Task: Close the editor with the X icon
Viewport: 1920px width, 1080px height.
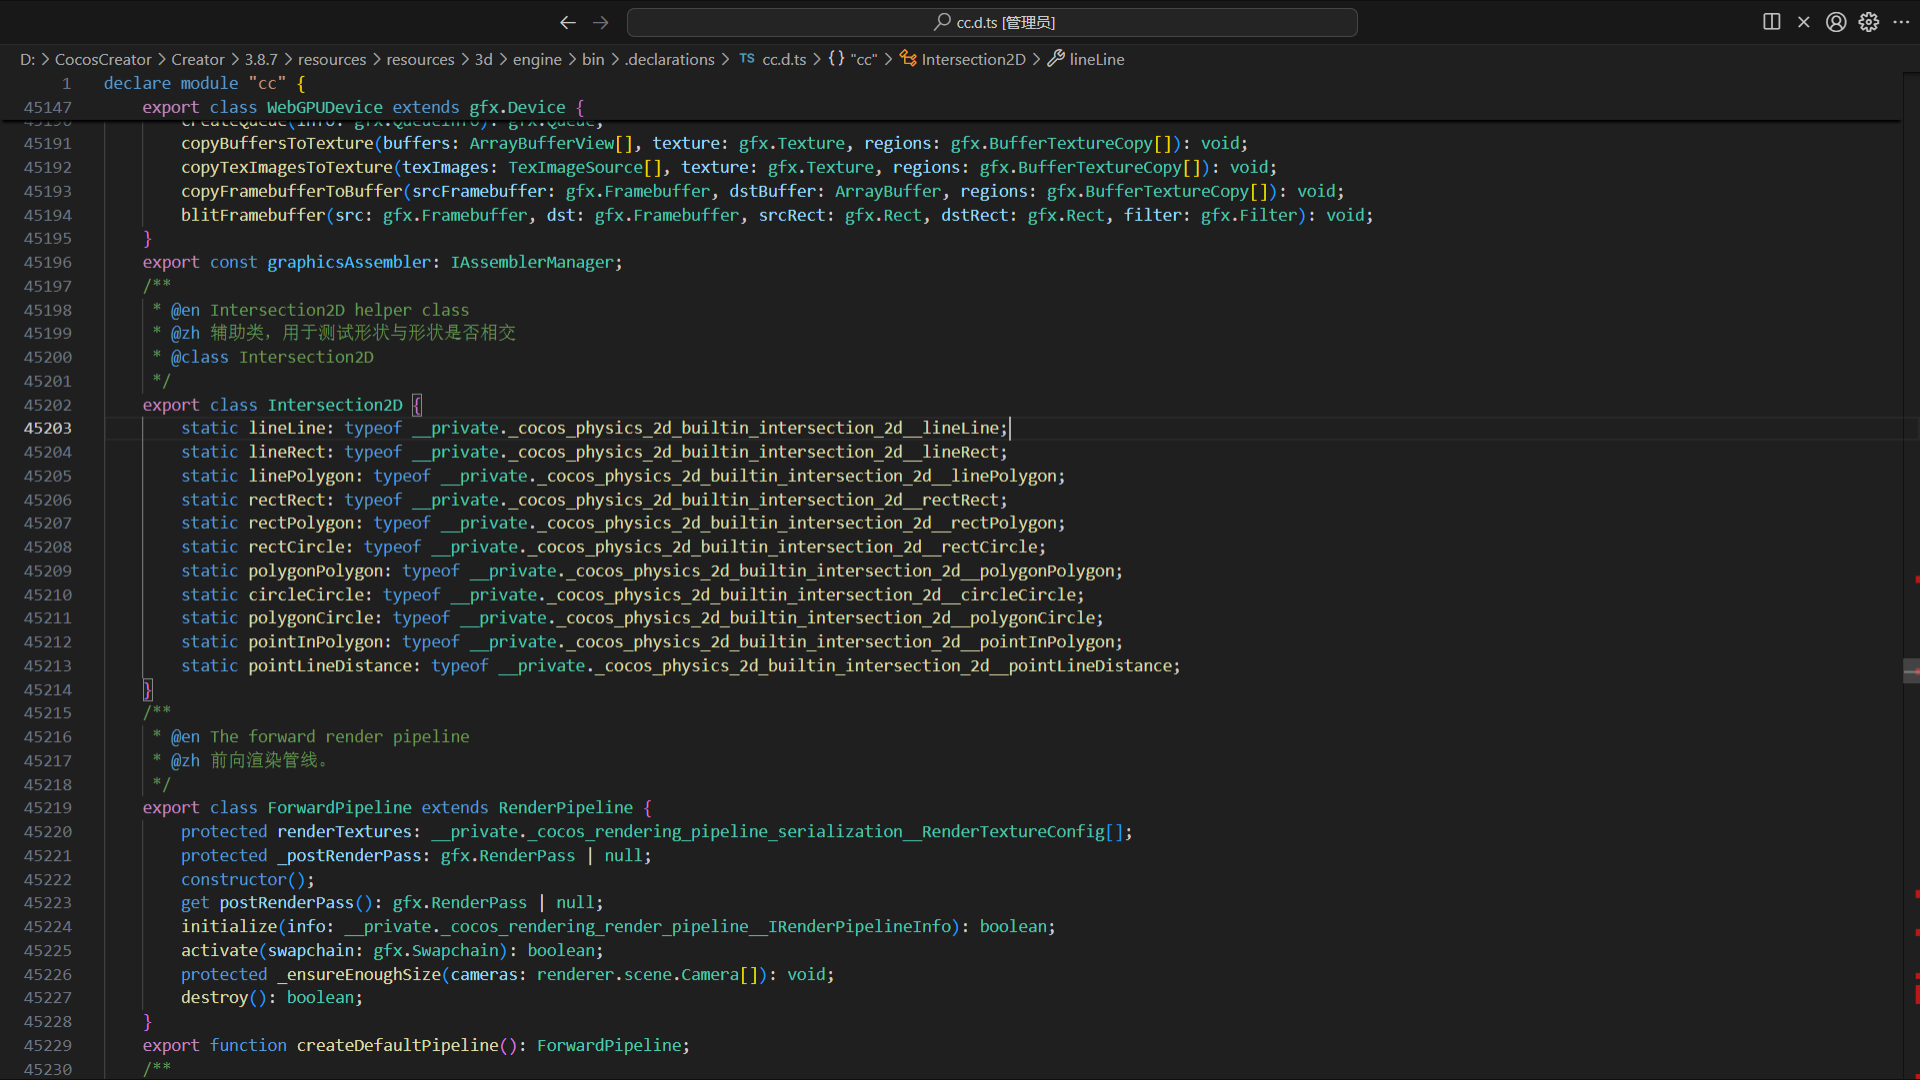Action: (x=1803, y=22)
